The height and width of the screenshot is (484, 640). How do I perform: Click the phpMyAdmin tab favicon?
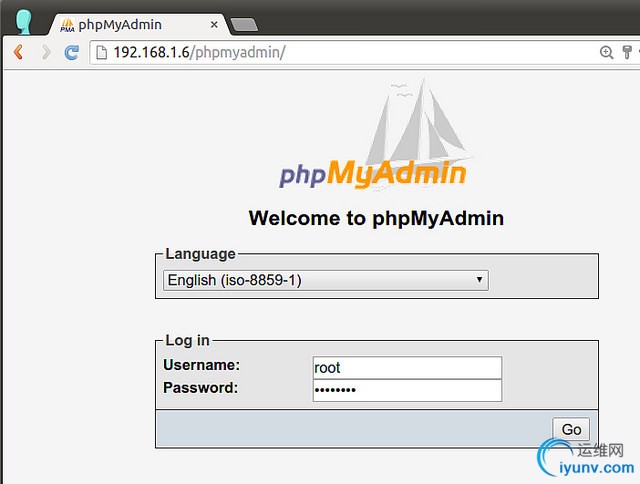[67, 25]
